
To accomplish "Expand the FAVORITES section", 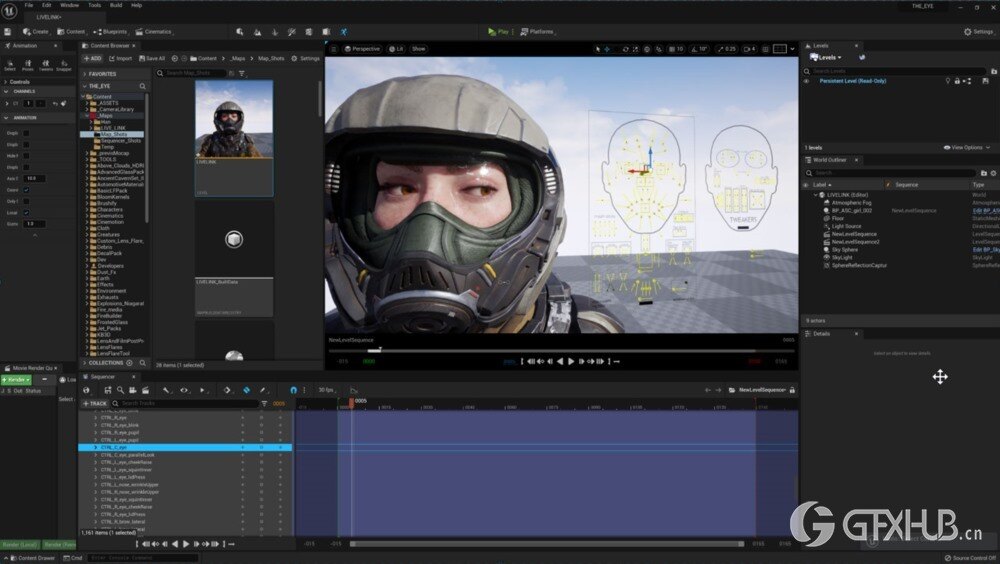I will (85, 74).
